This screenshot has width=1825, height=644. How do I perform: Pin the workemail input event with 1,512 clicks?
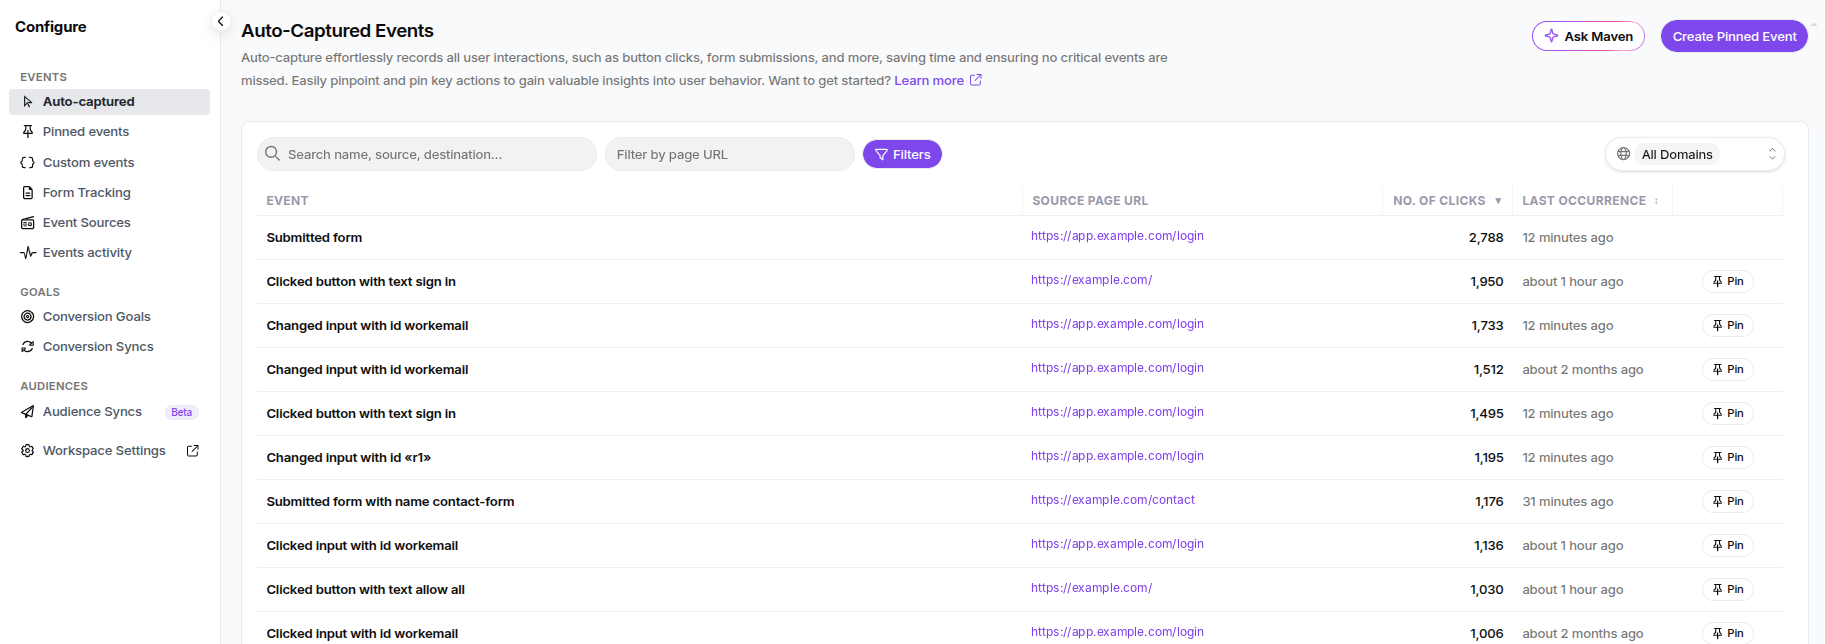pyautogui.click(x=1728, y=370)
